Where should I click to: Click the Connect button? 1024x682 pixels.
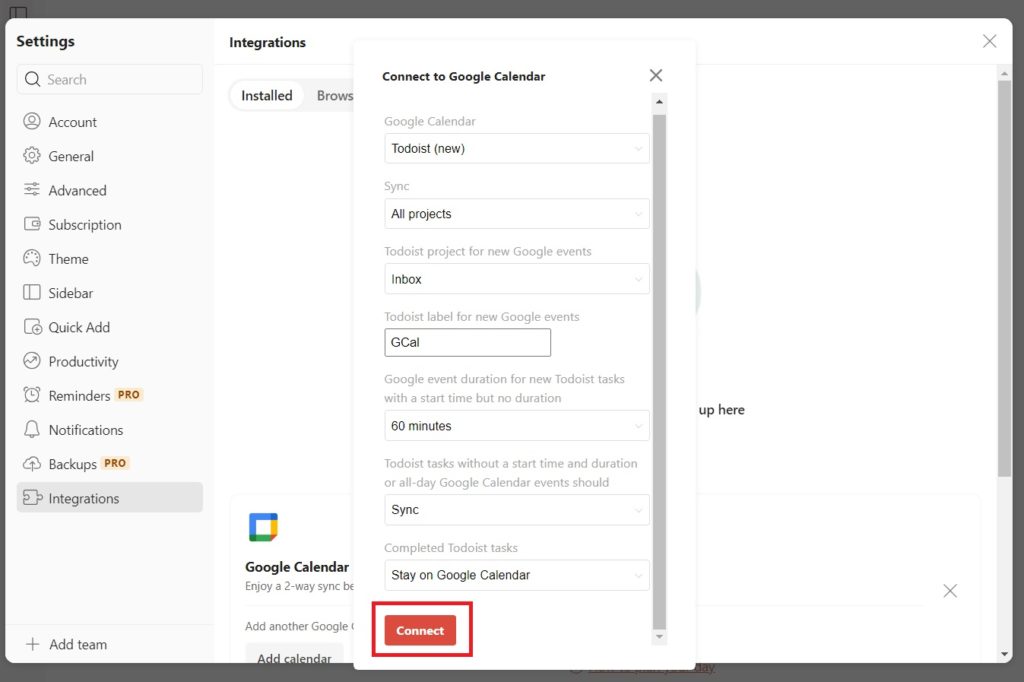420,630
